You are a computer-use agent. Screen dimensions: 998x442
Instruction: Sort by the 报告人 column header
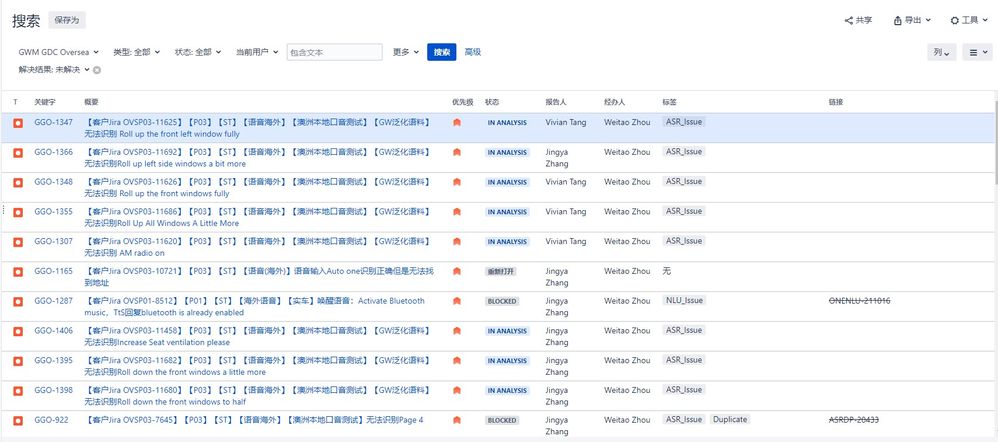tap(556, 102)
